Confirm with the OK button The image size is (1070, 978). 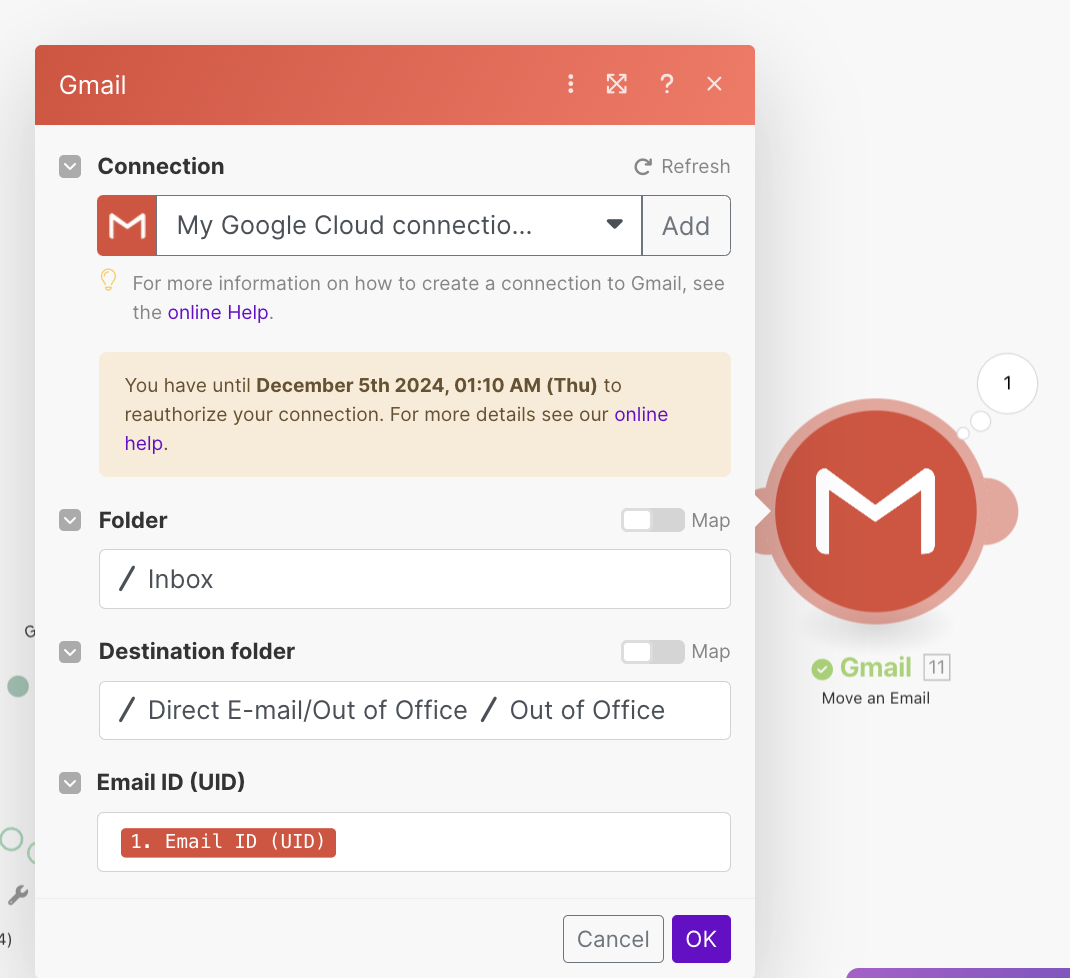pyautogui.click(x=702, y=939)
